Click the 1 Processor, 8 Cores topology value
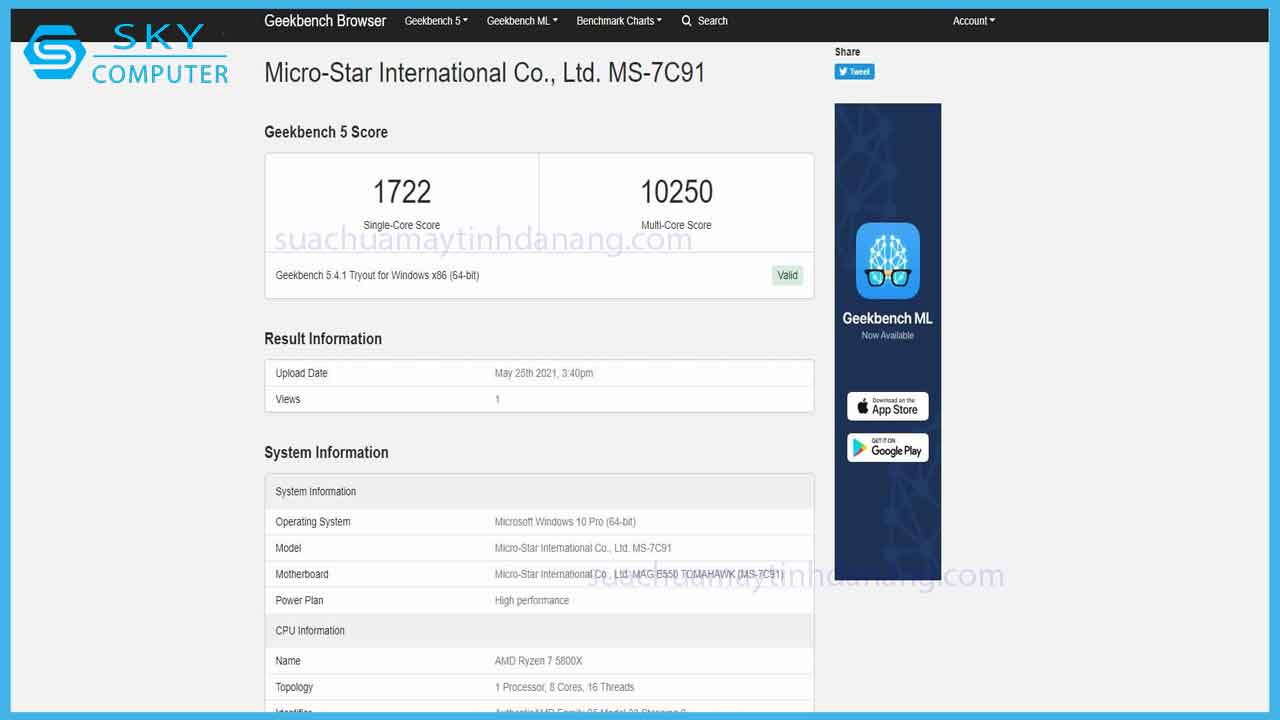 [564, 687]
